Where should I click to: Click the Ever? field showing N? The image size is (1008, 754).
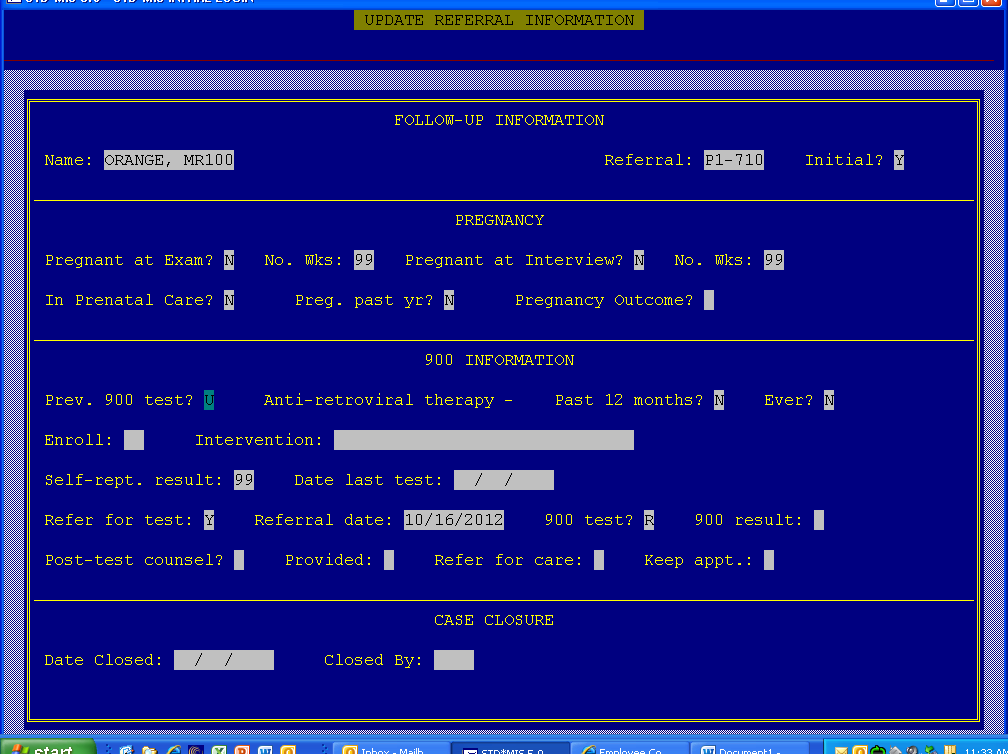[x=829, y=400]
